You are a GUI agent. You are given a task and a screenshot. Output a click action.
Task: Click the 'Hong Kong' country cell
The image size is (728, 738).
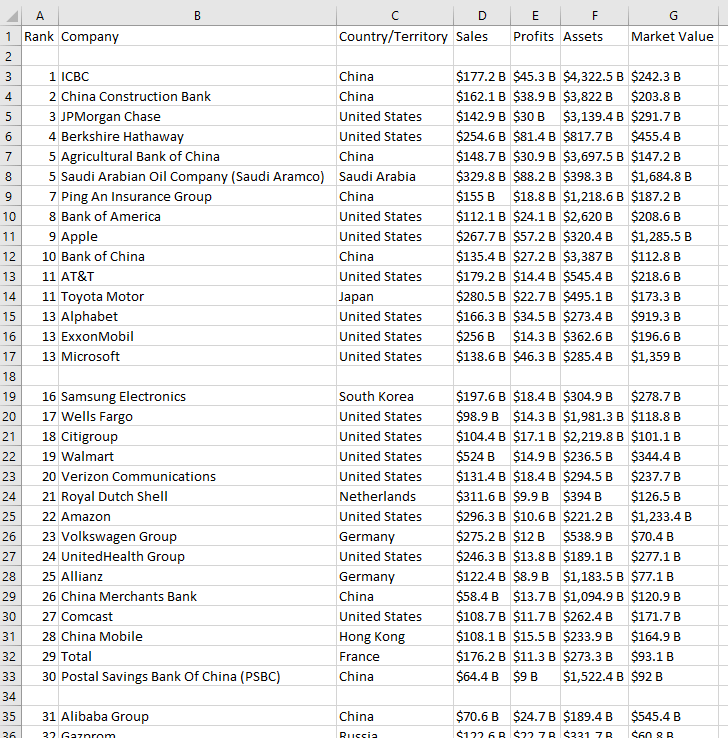click(x=395, y=636)
